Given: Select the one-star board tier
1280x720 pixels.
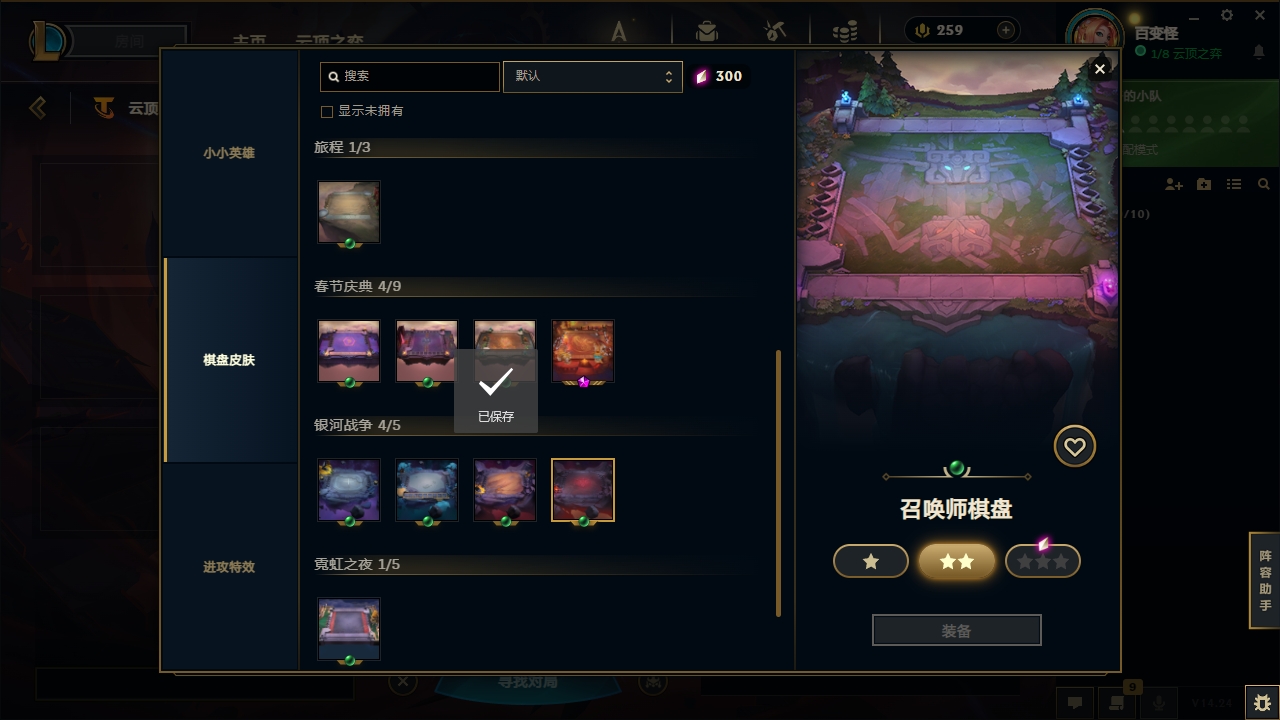Looking at the screenshot, I should pyautogui.click(x=871, y=562).
